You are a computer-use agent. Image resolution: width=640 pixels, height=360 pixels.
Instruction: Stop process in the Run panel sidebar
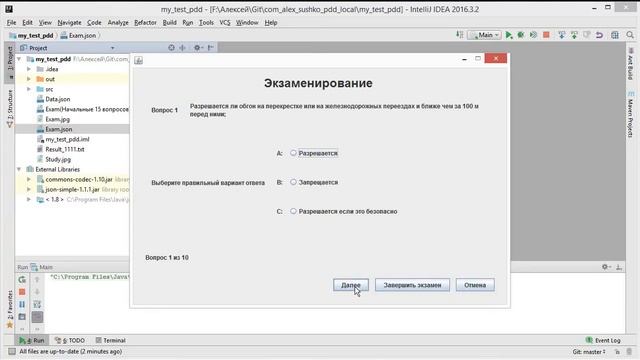click(x=22, y=292)
